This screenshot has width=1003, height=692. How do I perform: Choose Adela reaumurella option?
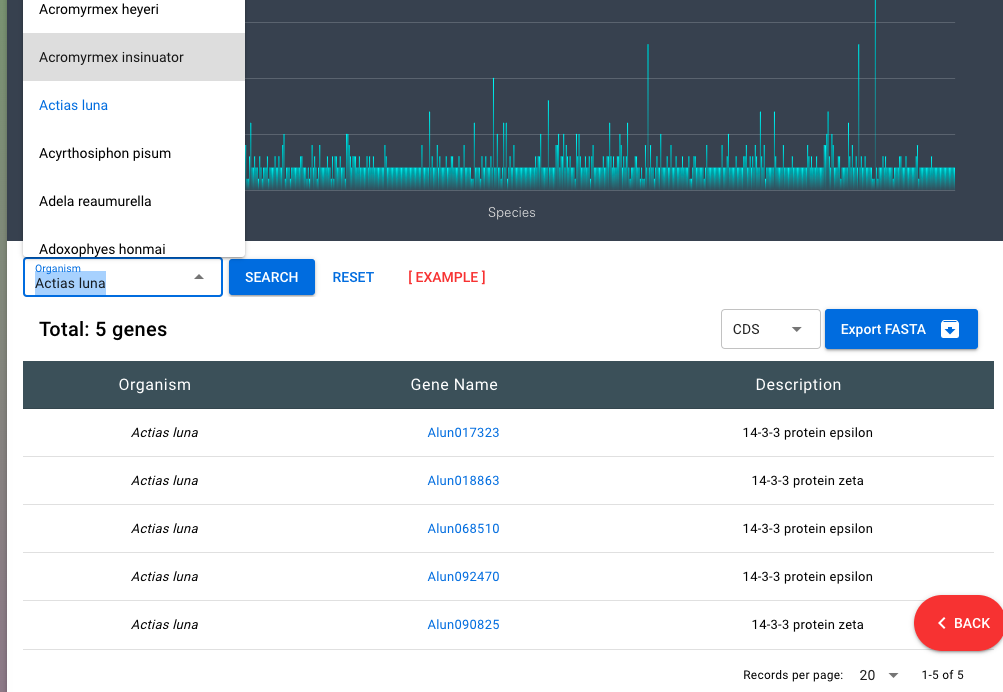click(x=134, y=201)
